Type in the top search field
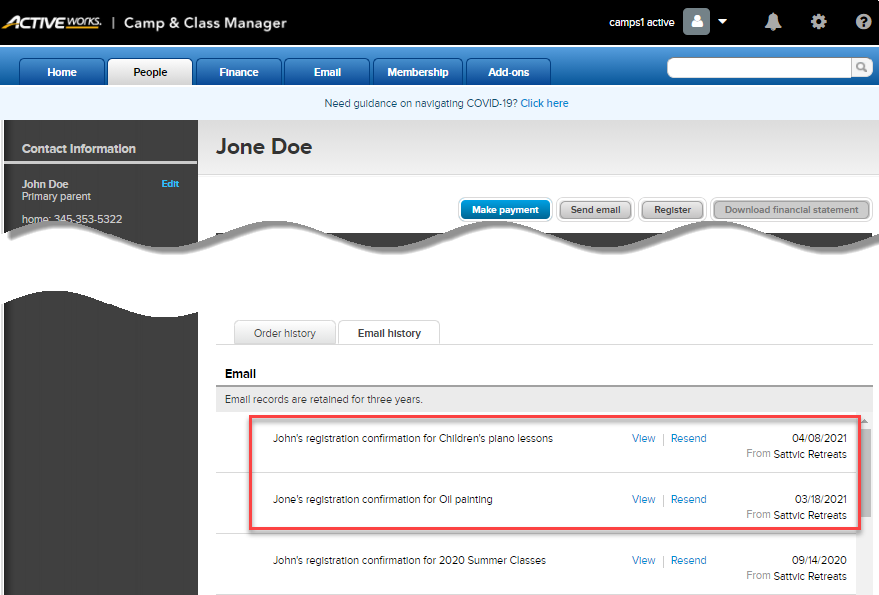 tap(759, 67)
